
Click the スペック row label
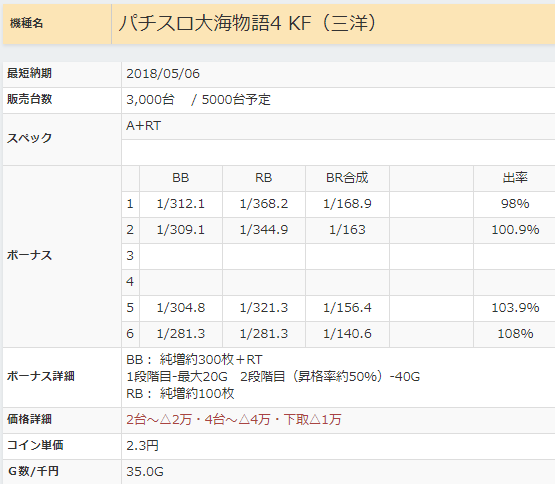coord(29,138)
